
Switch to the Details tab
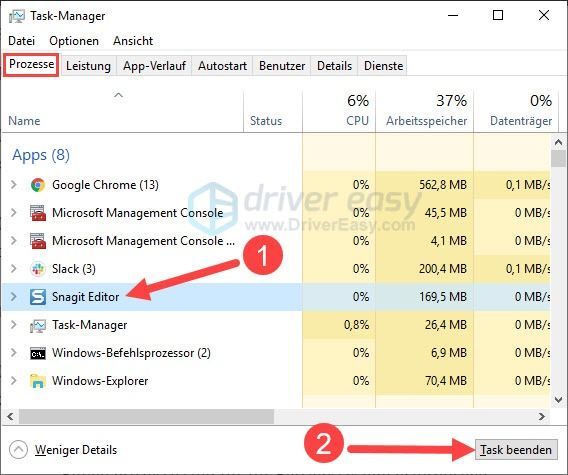point(334,66)
